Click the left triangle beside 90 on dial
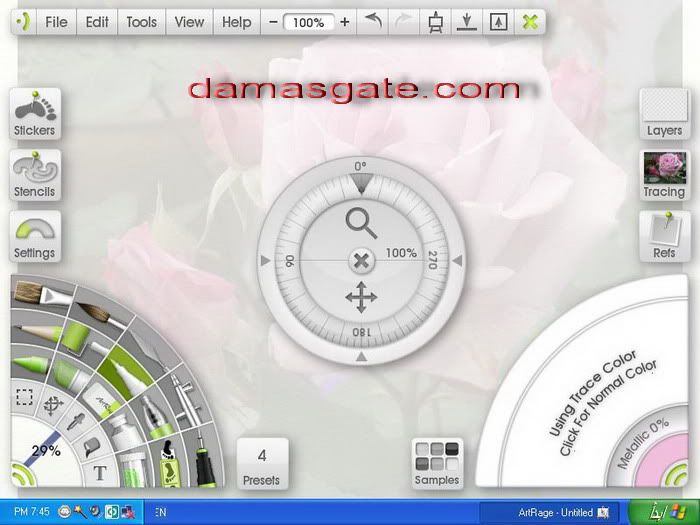This screenshot has width=700, height=525. 265,260
